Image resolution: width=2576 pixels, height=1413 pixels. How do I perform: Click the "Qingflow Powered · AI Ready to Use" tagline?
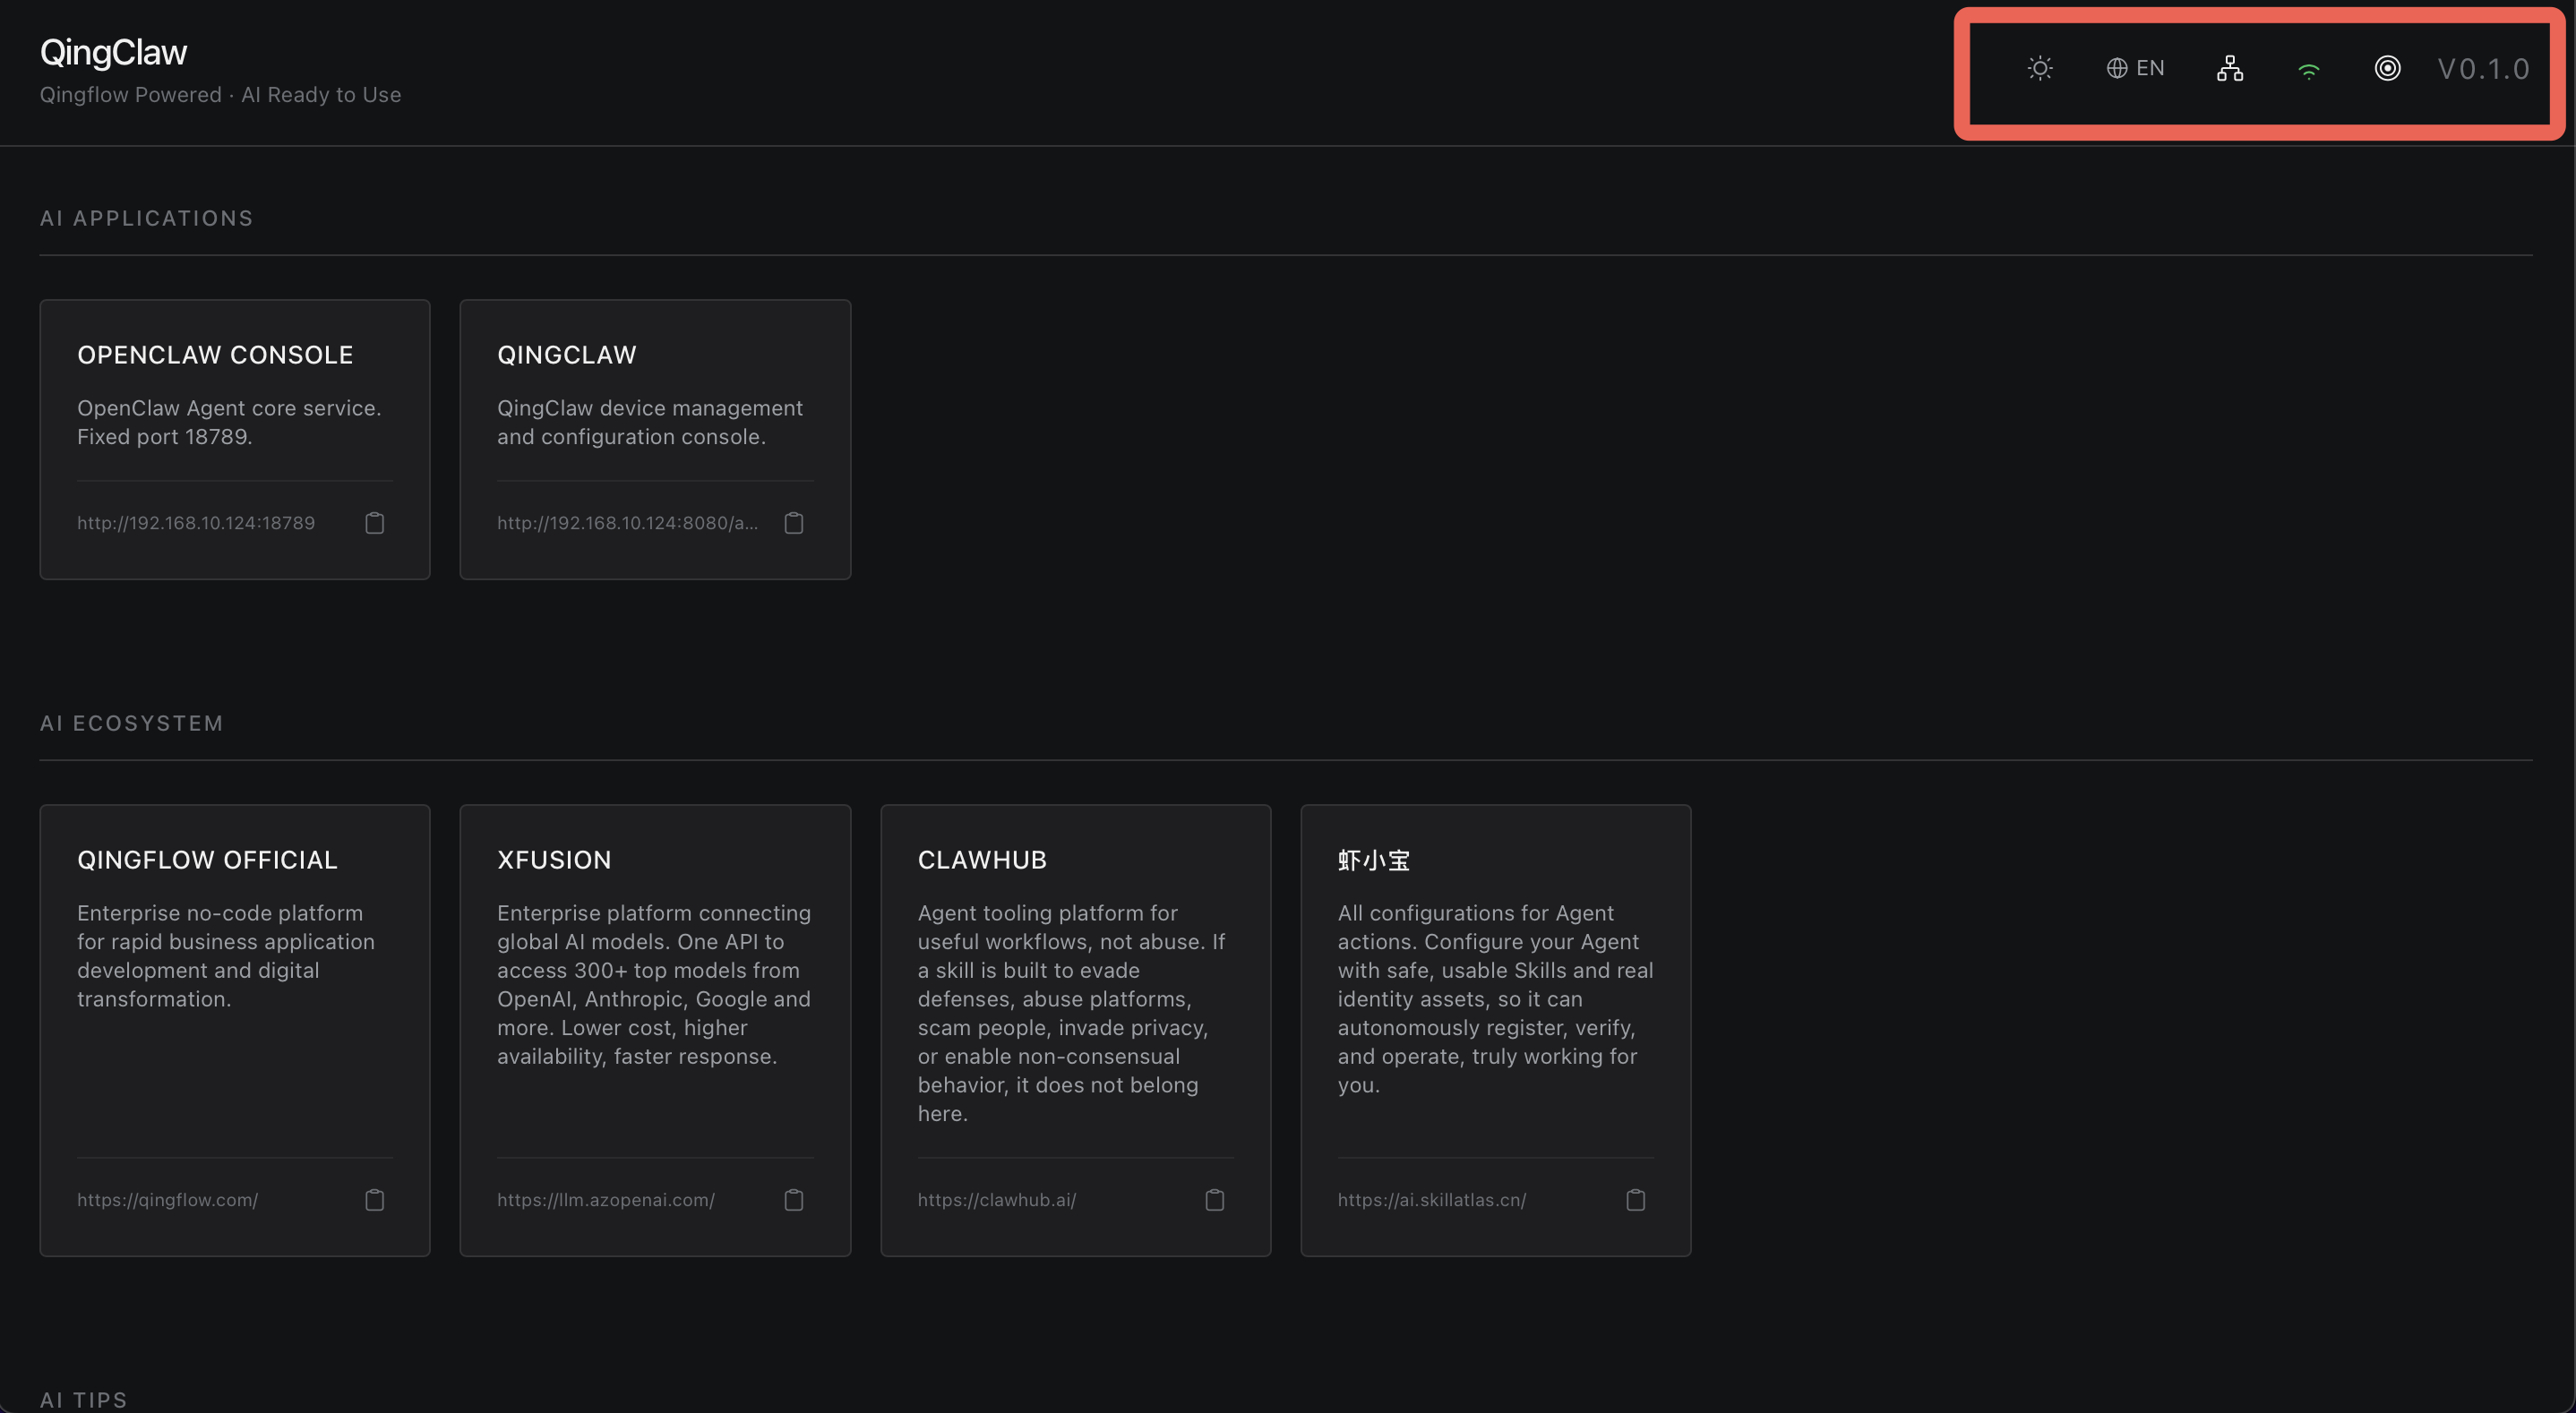(220, 95)
